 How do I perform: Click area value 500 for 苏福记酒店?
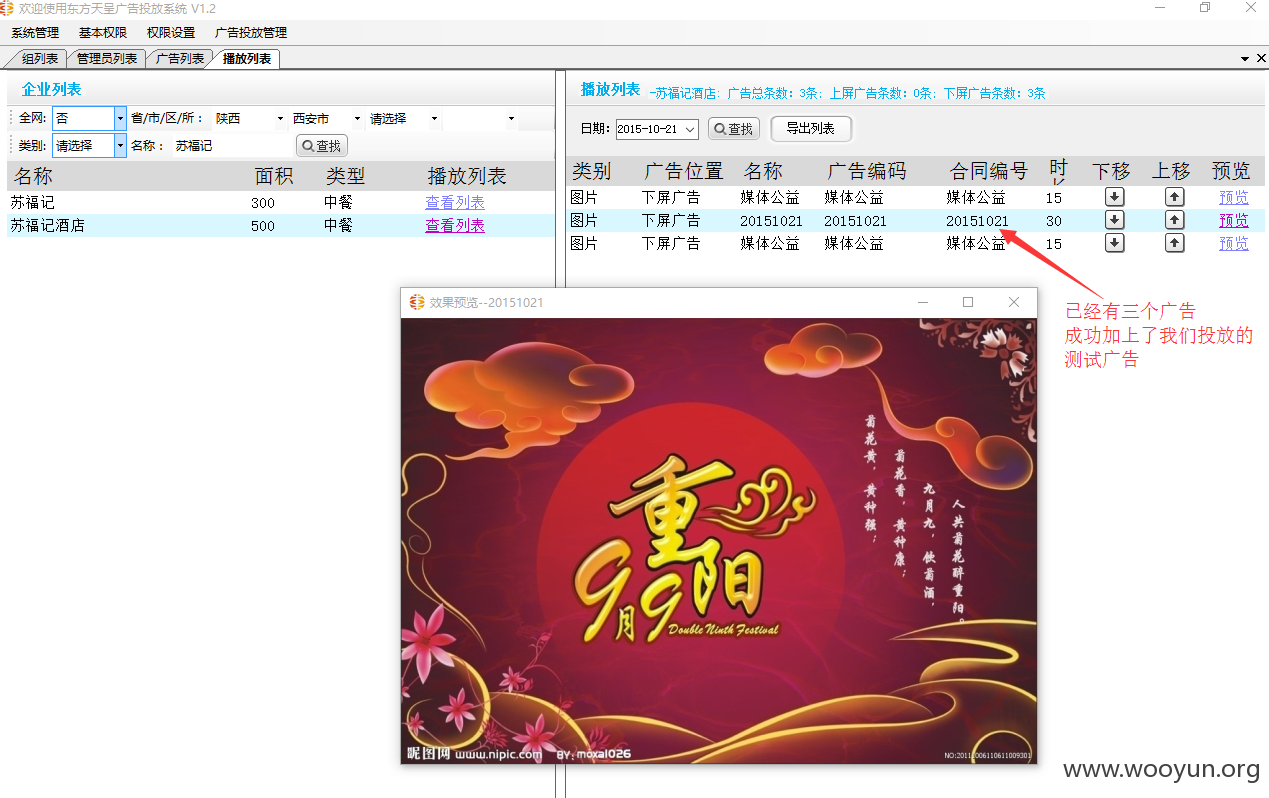263,226
